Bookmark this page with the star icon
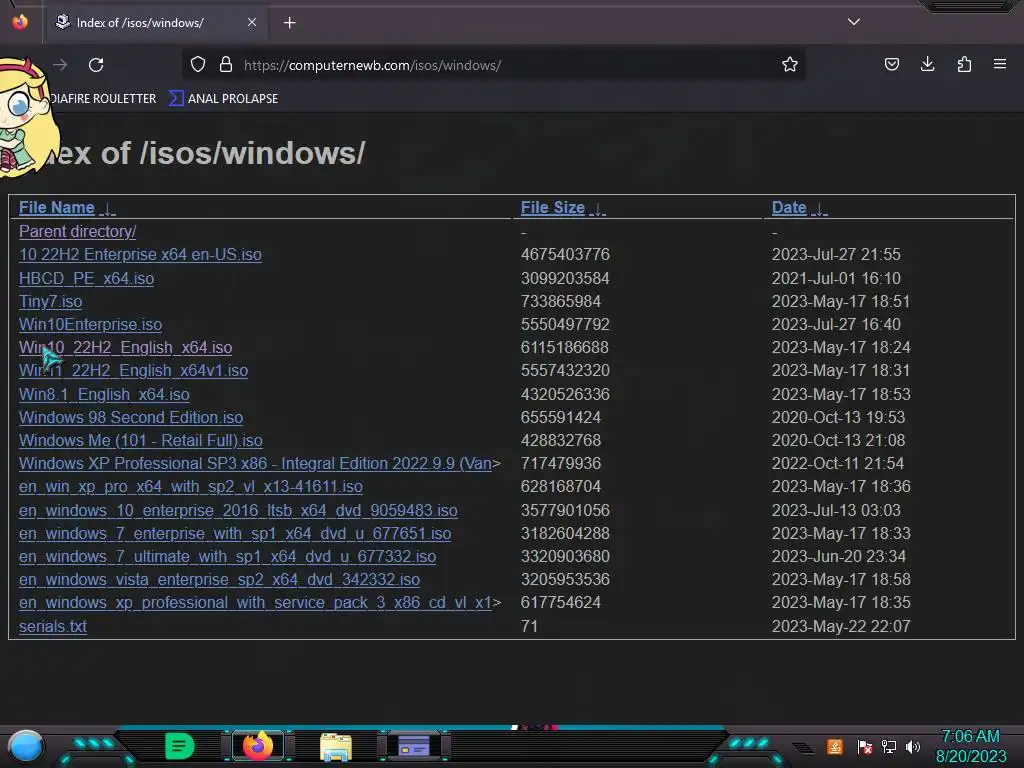The height and width of the screenshot is (768, 1024). (790, 64)
